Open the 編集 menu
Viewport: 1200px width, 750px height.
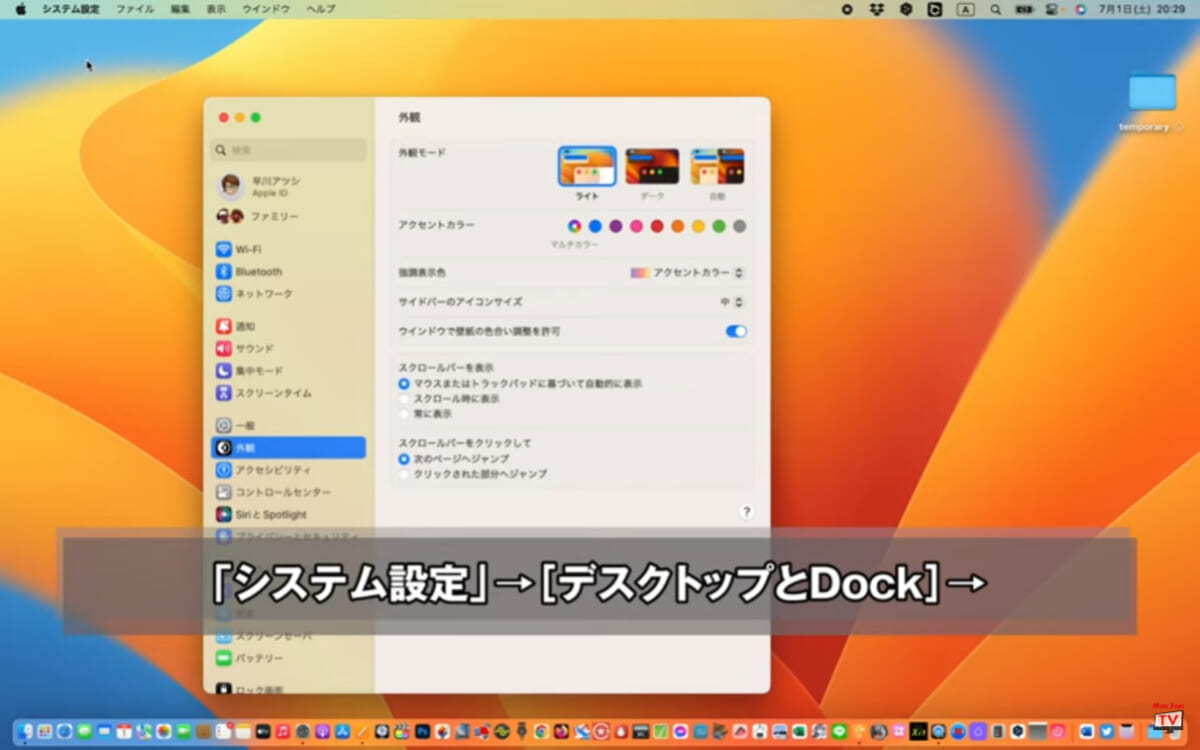click(x=180, y=9)
